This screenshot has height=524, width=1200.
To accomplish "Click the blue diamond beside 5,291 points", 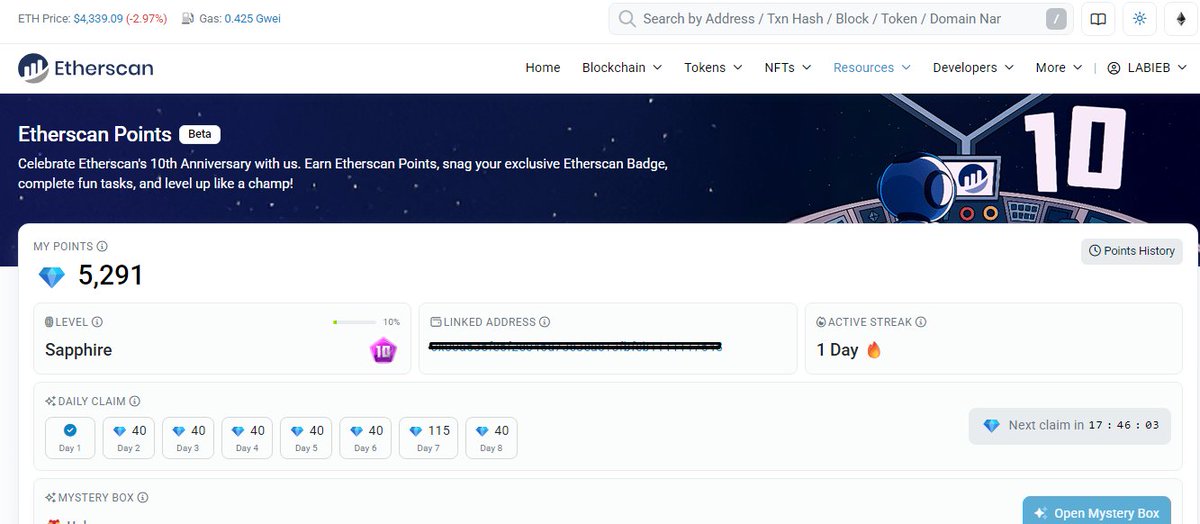I will pos(51,276).
